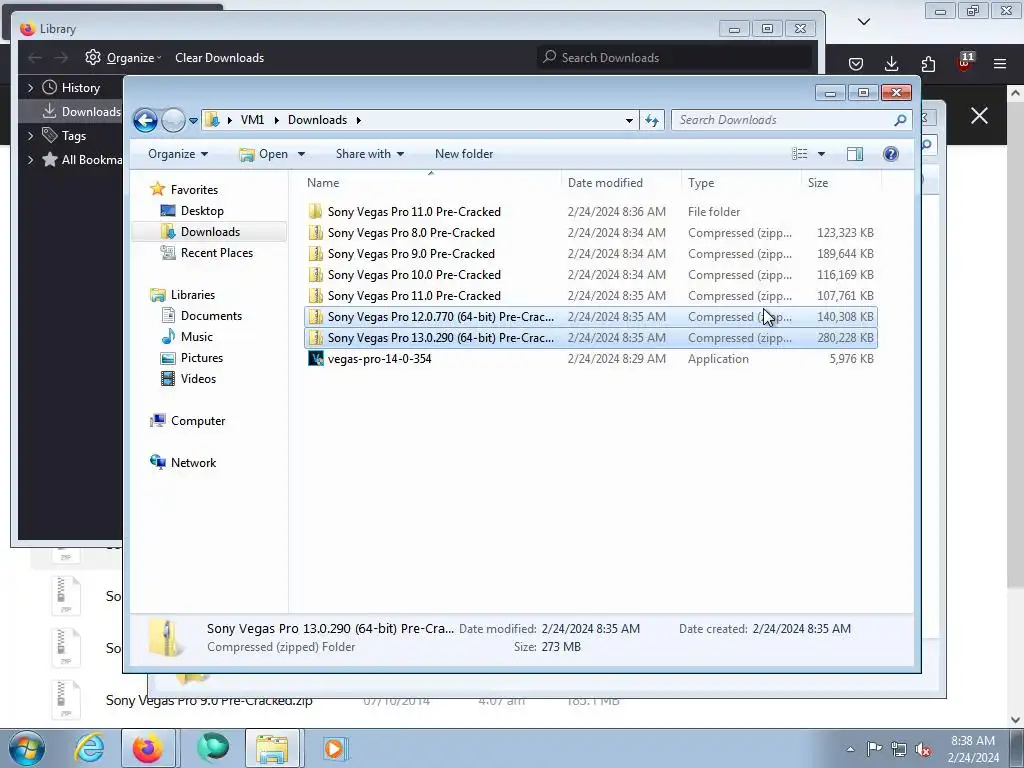The height and width of the screenshot is (768, 1024).
Task: Open More view options dropdown arrow
Action: coord(822,154)
